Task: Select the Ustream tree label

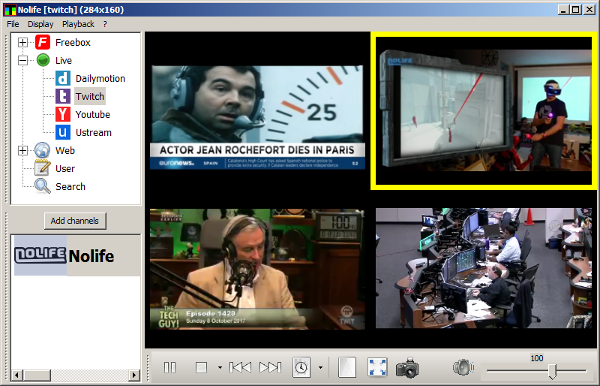Action: pos(93,132)
